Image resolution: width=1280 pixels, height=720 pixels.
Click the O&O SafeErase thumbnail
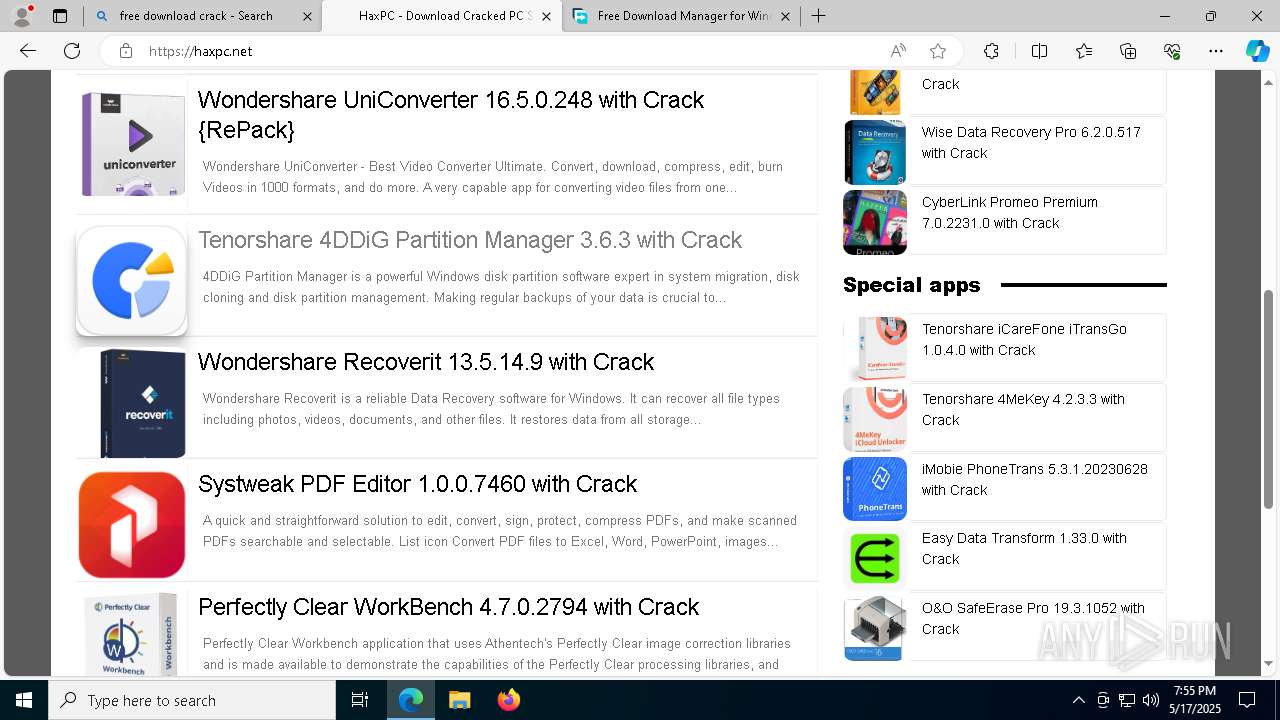[875, 628]
